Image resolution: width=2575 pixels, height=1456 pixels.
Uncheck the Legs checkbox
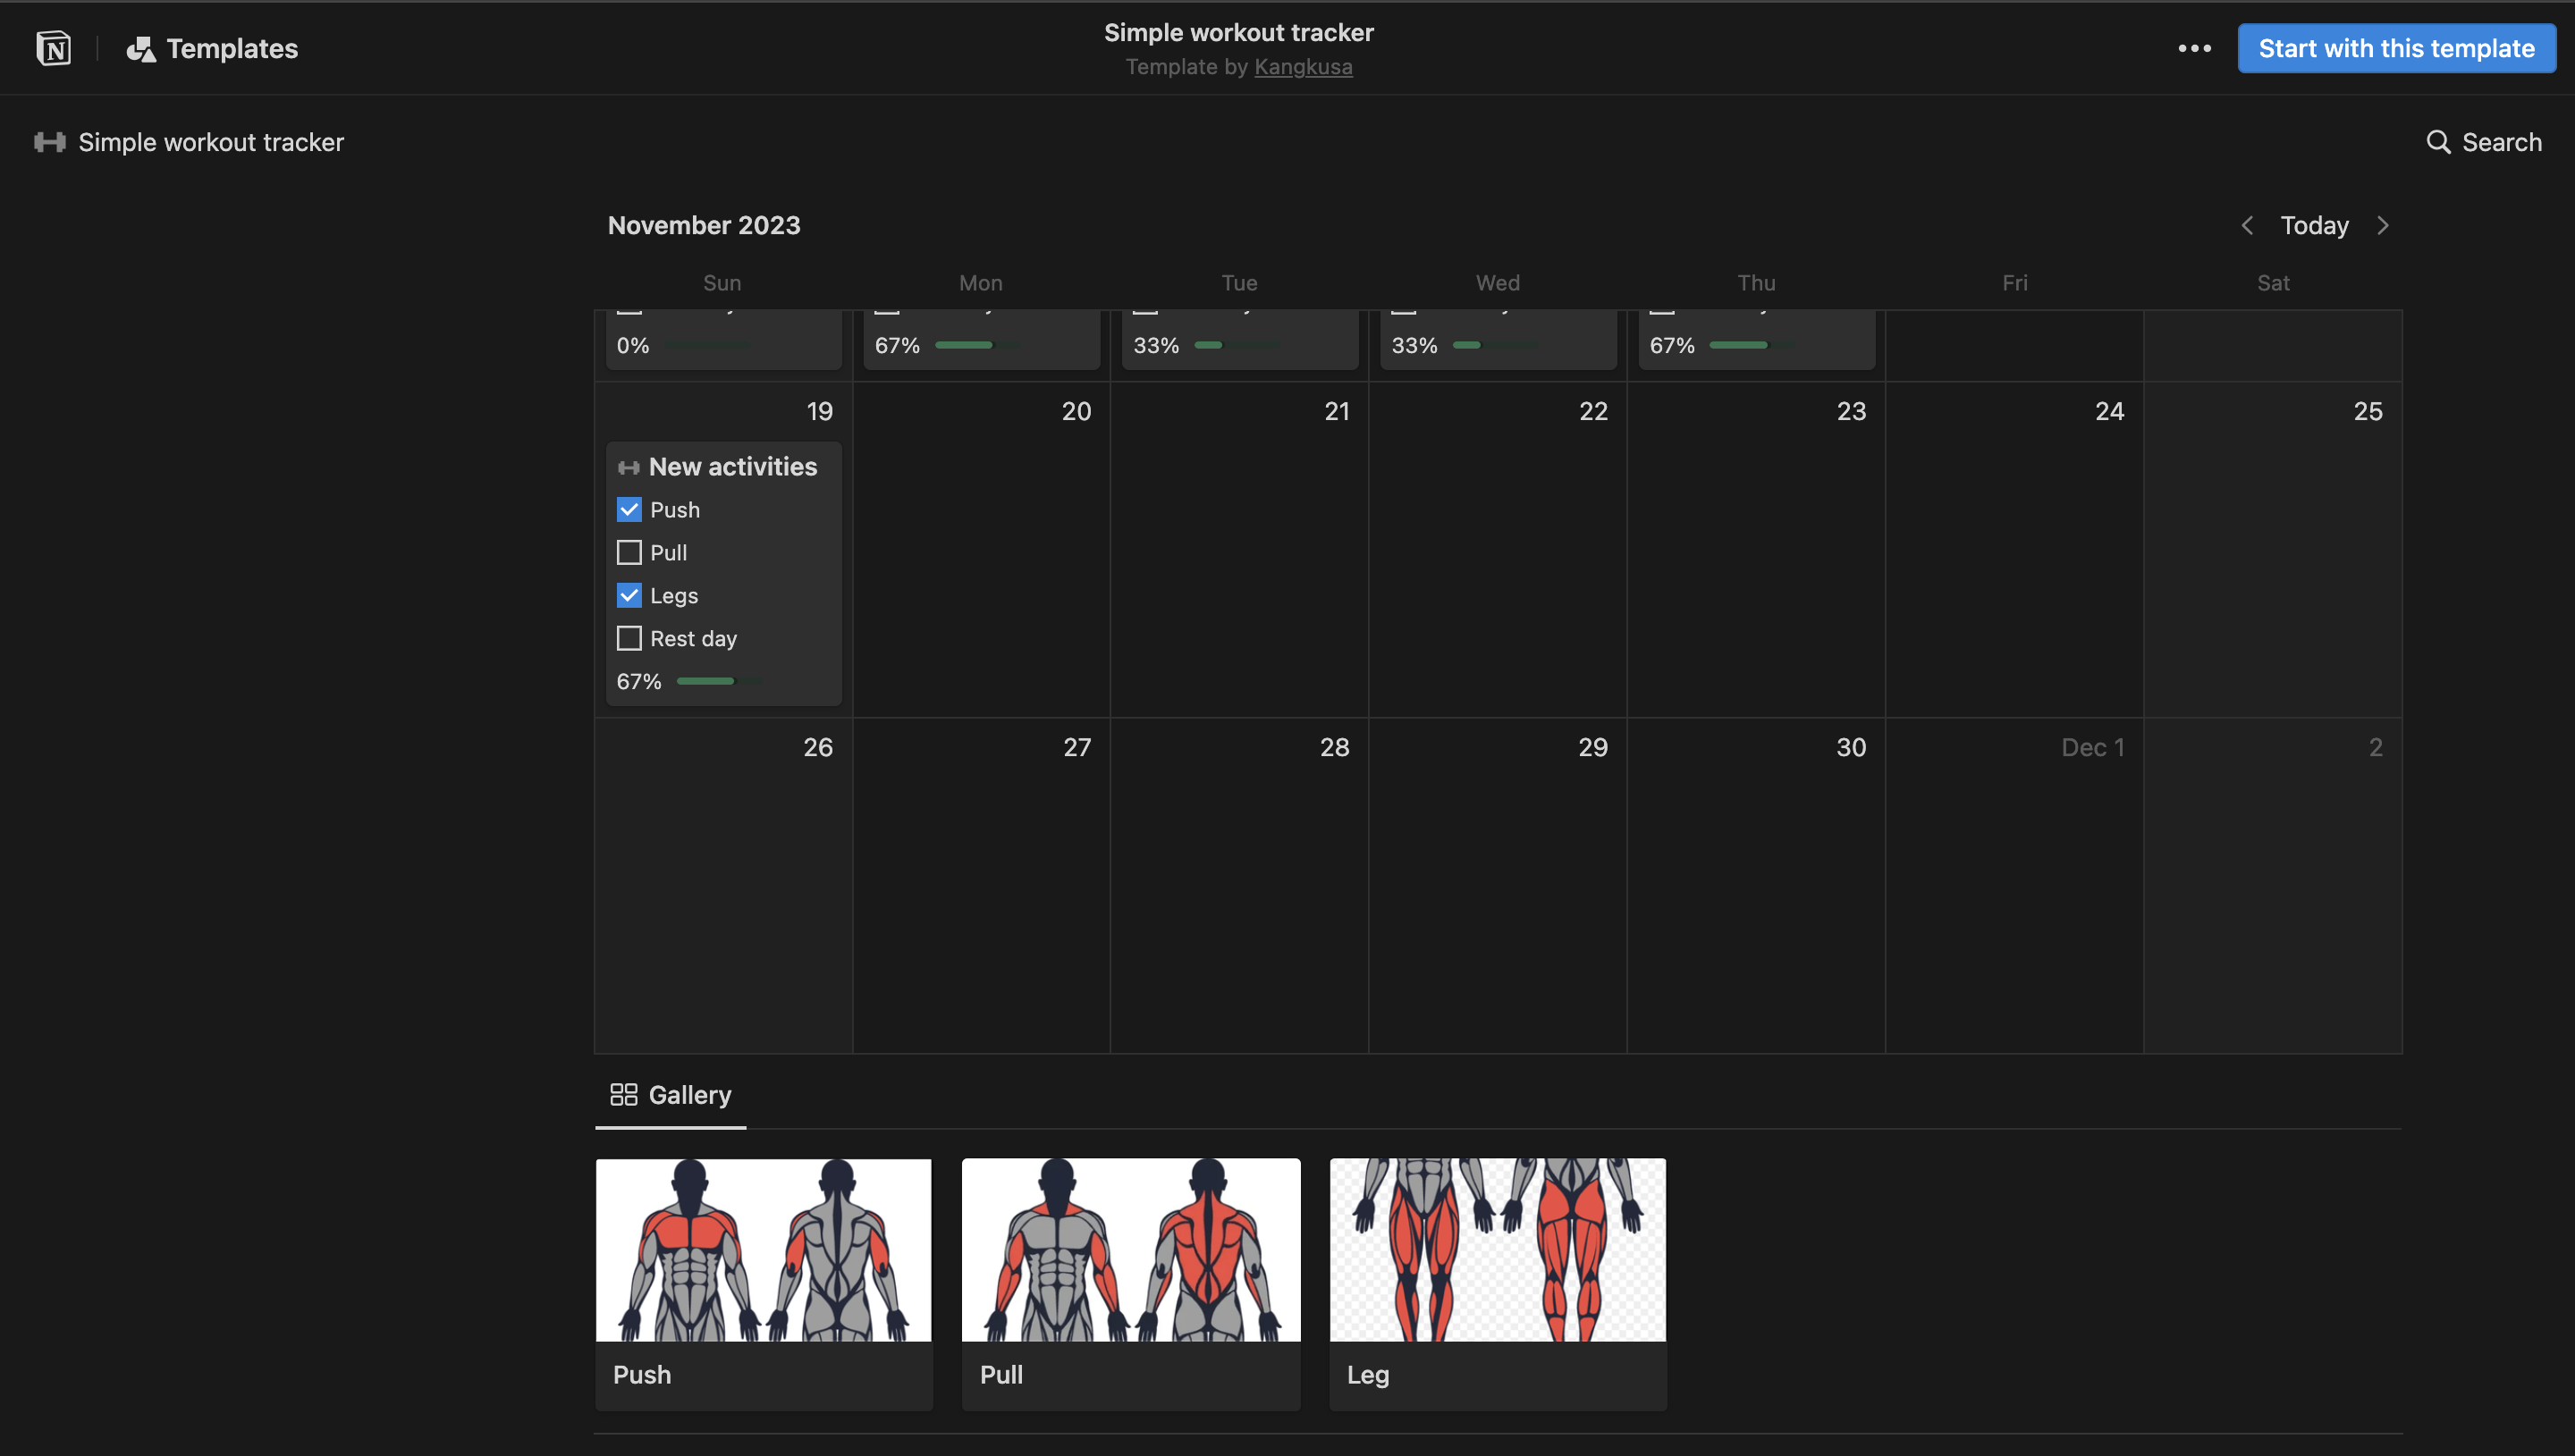tap(629, 596)
